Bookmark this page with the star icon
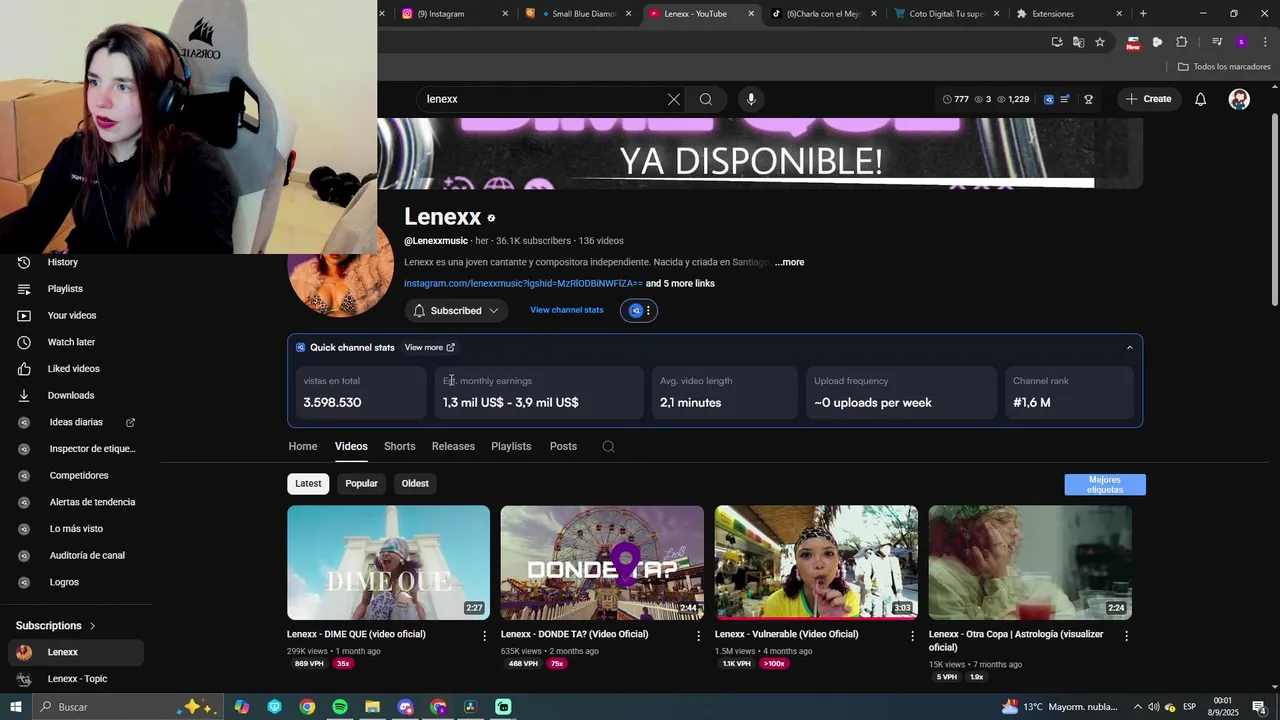This screenshot has width=1280, height=720. coord(1100,42)
